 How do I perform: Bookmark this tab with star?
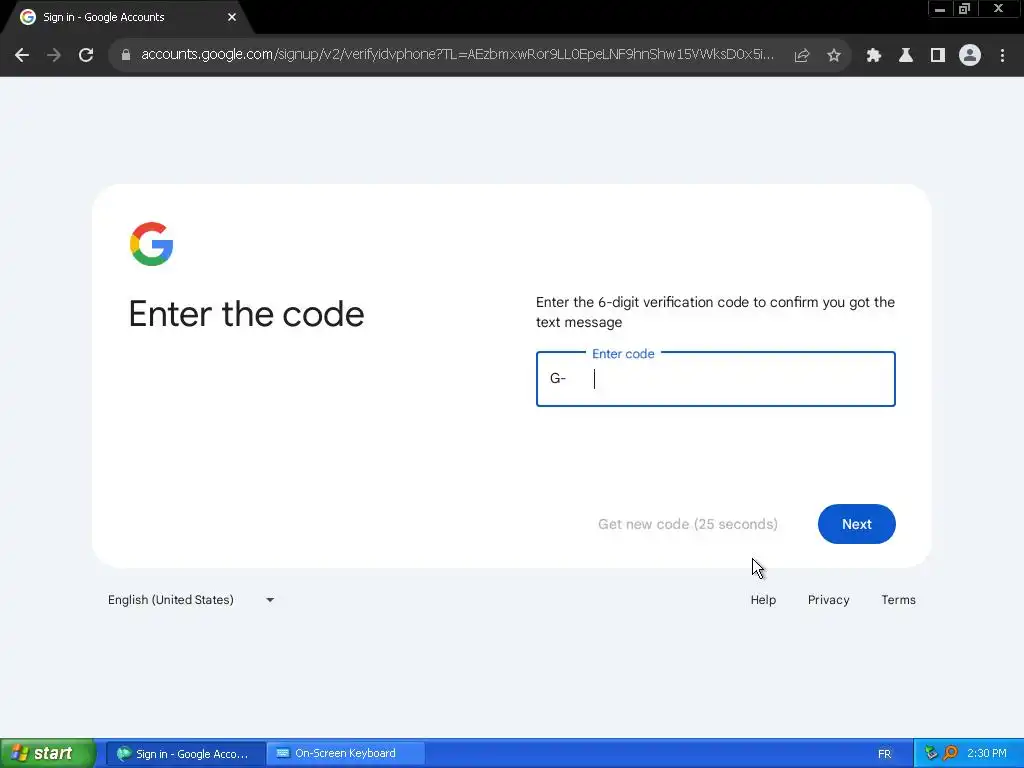[834, 55]
